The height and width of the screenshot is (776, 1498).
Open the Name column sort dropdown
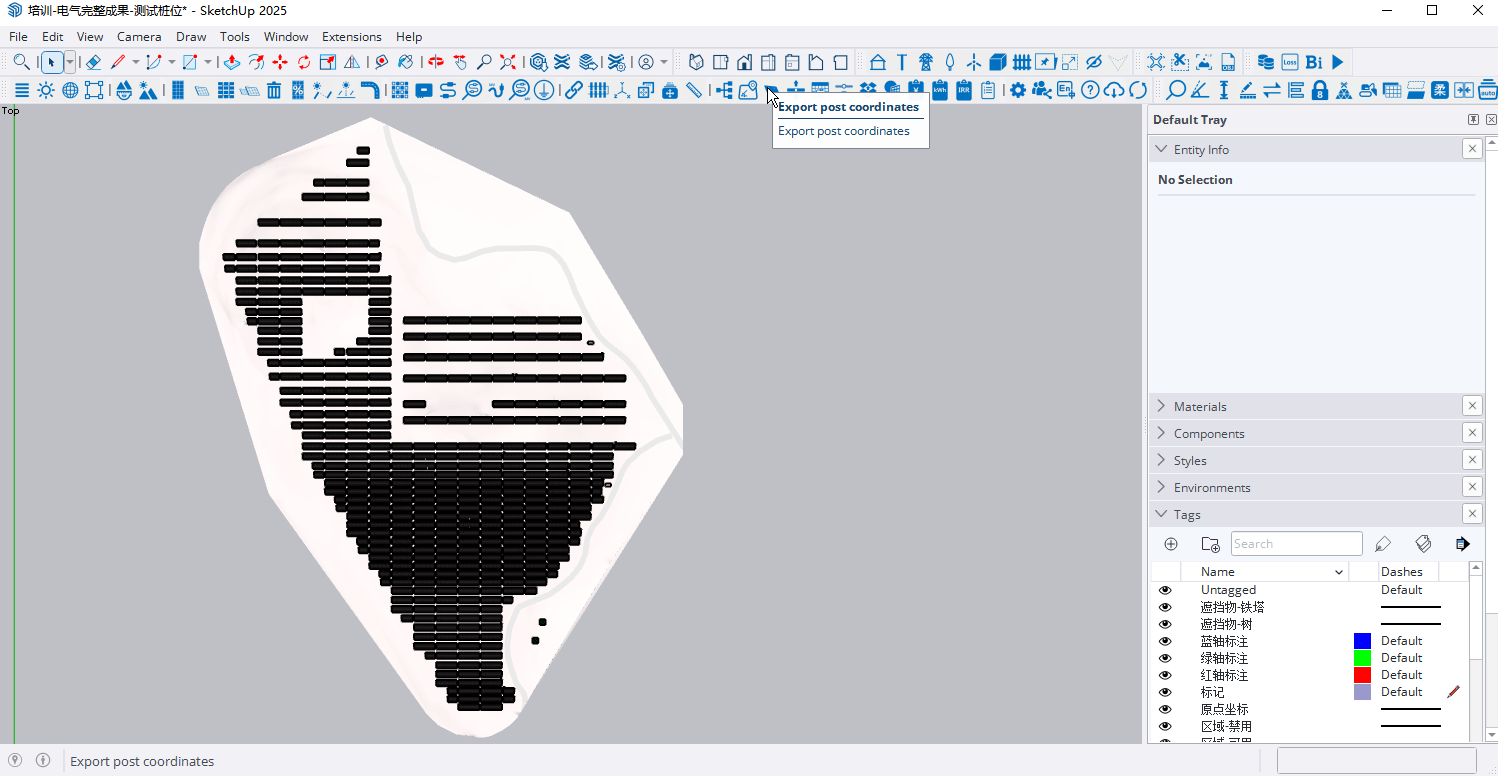(x=1339, y=572)
